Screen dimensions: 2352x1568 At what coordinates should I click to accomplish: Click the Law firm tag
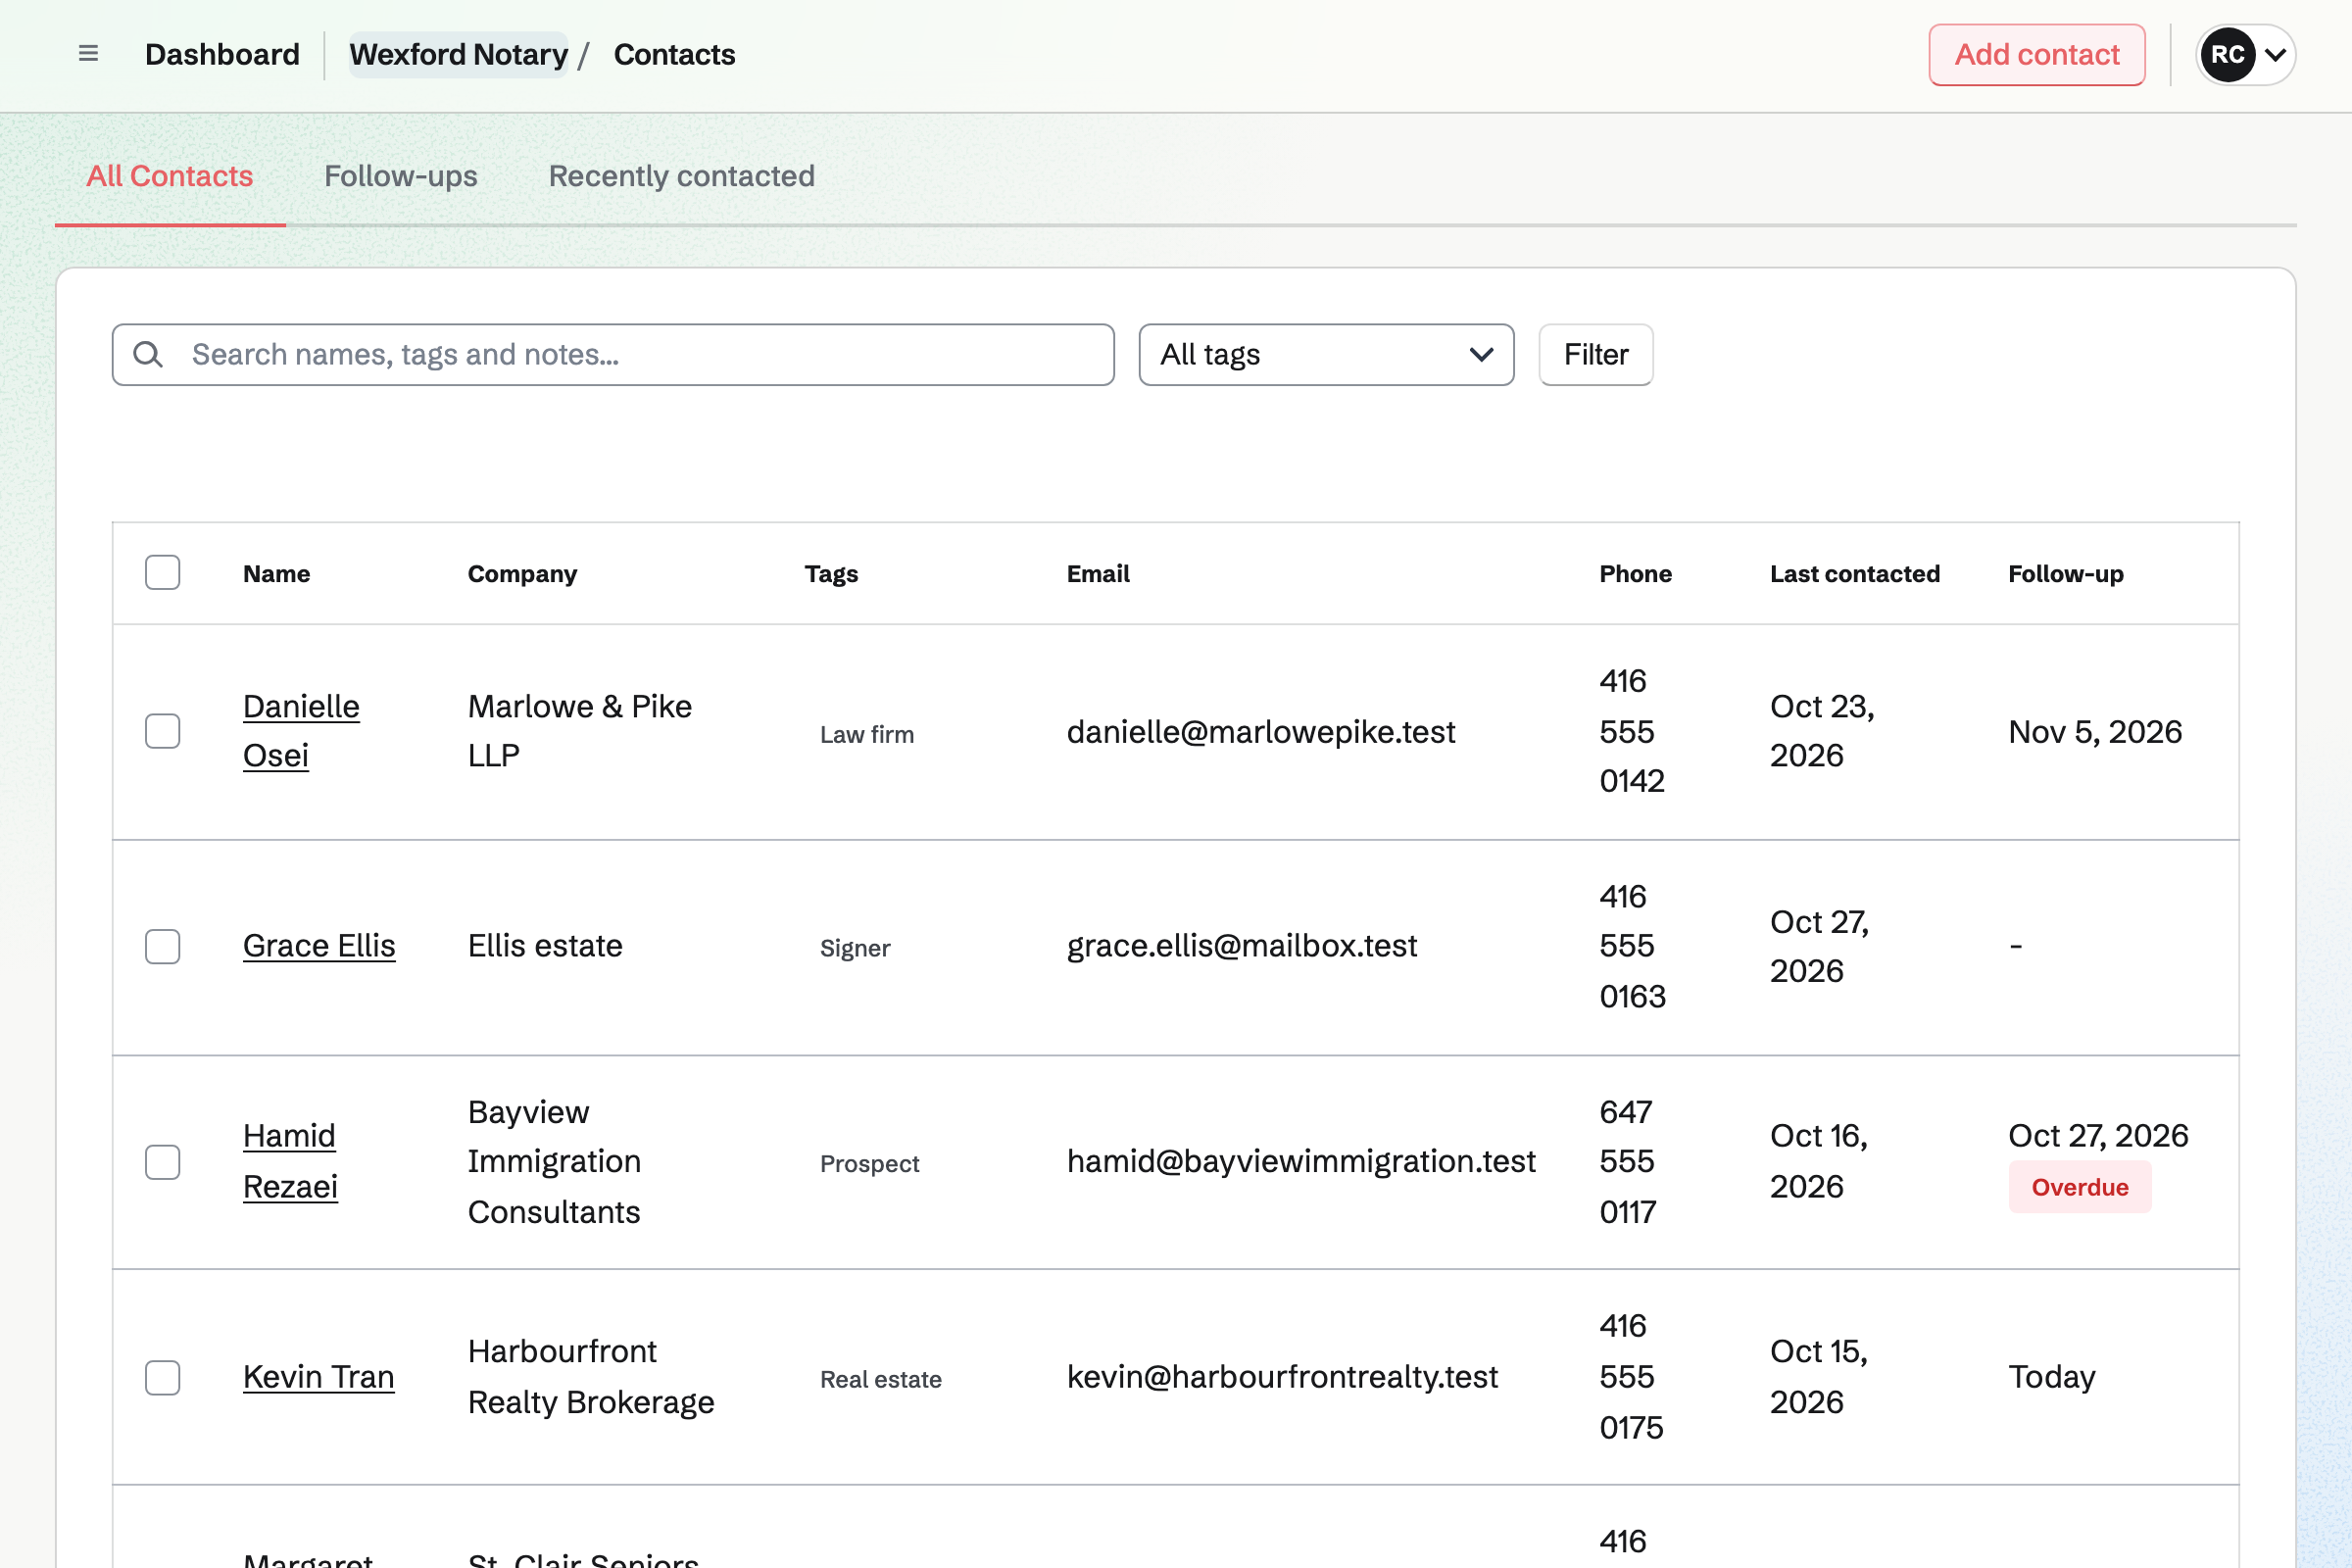click(x=867, y=734)
